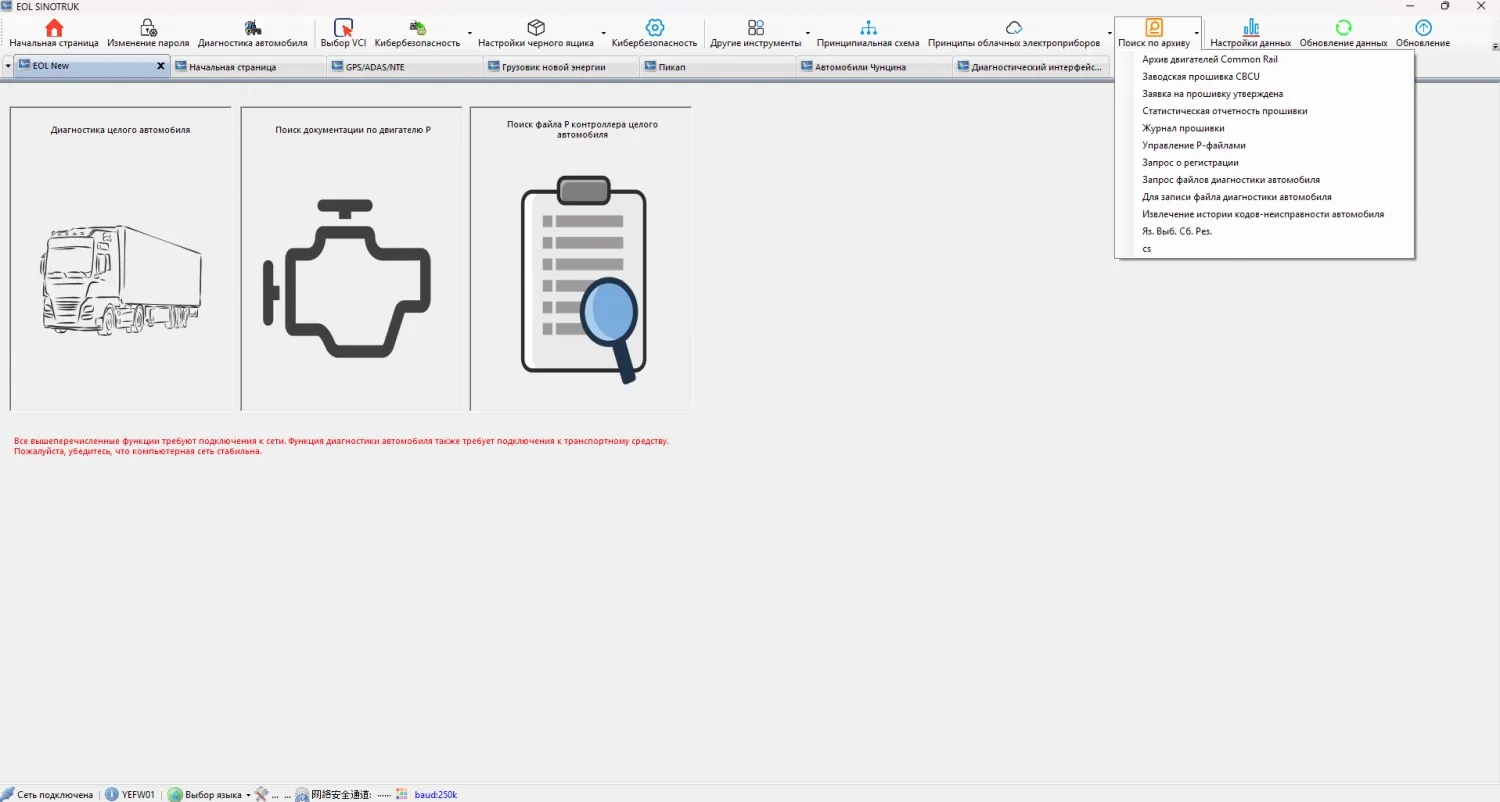The image size is (1500, 802).
Task: Open the Начальная страница home icon
Action: (54, 27)
